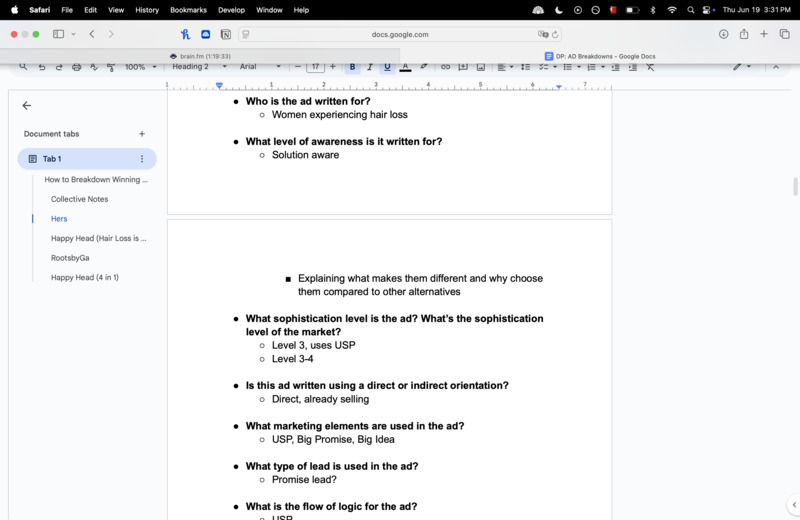Toggle bold formatting
The height and width of the screenshot is (520, 800).
(352, 67)
